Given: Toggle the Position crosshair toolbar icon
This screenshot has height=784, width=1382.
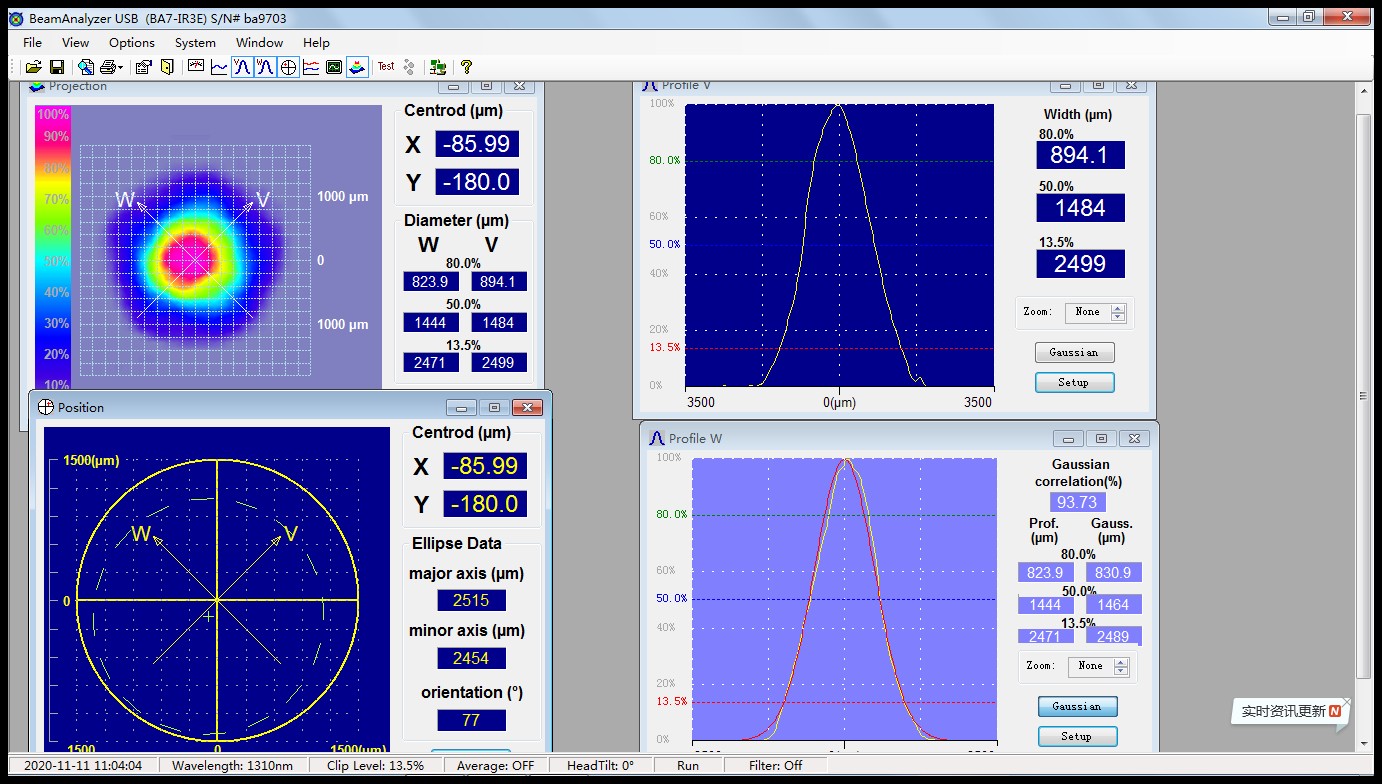Looking at the screenshot, I should (x=288, y=67).
